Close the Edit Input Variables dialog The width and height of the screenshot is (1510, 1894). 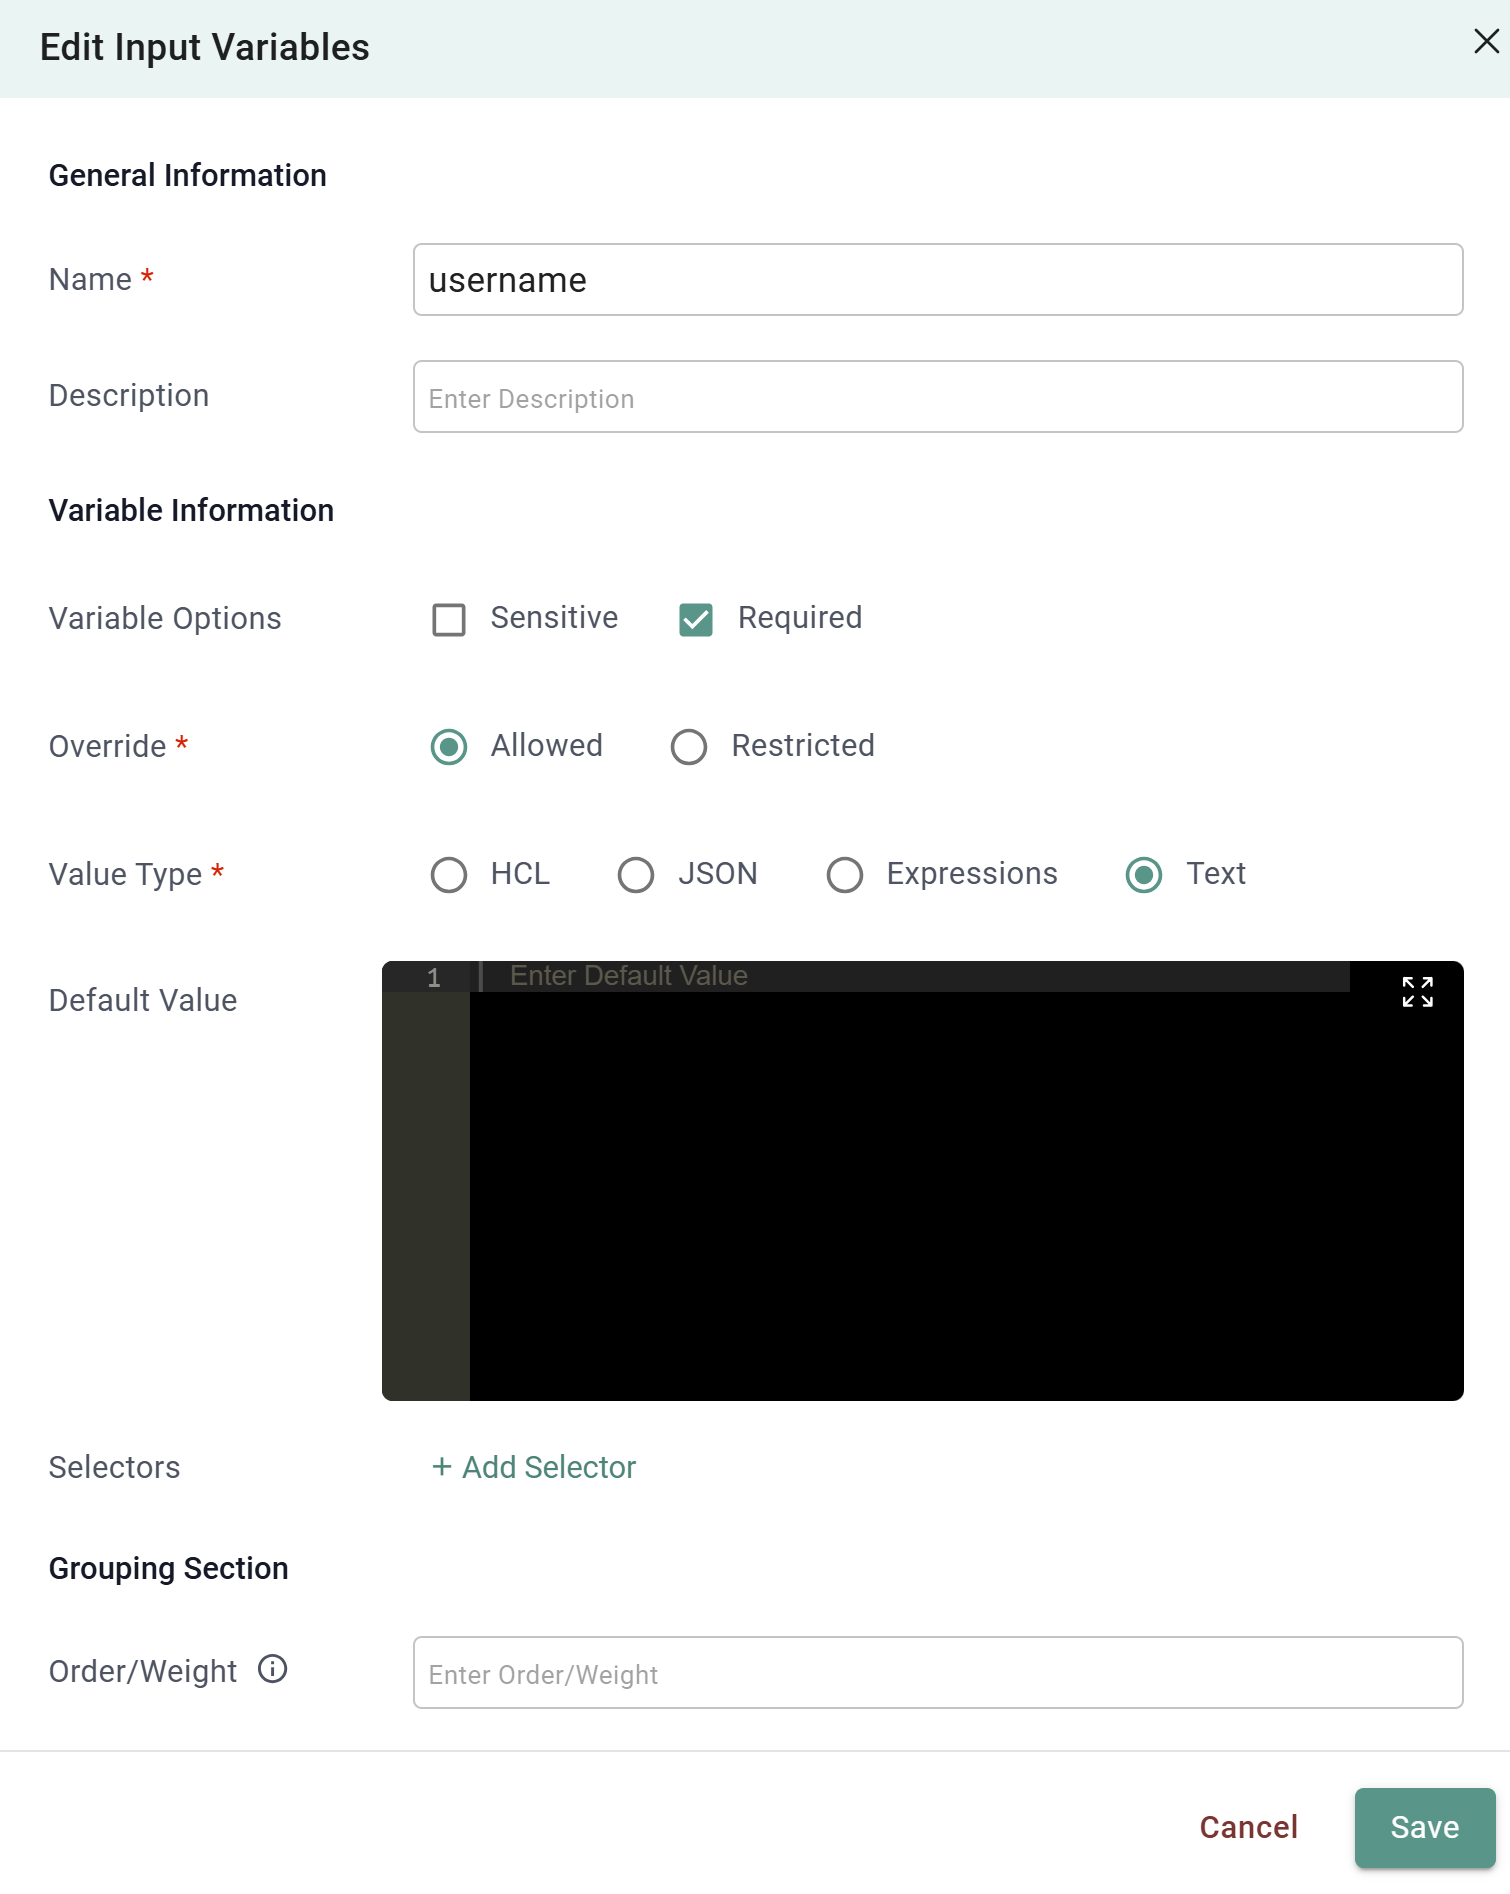pos(1486,42)
